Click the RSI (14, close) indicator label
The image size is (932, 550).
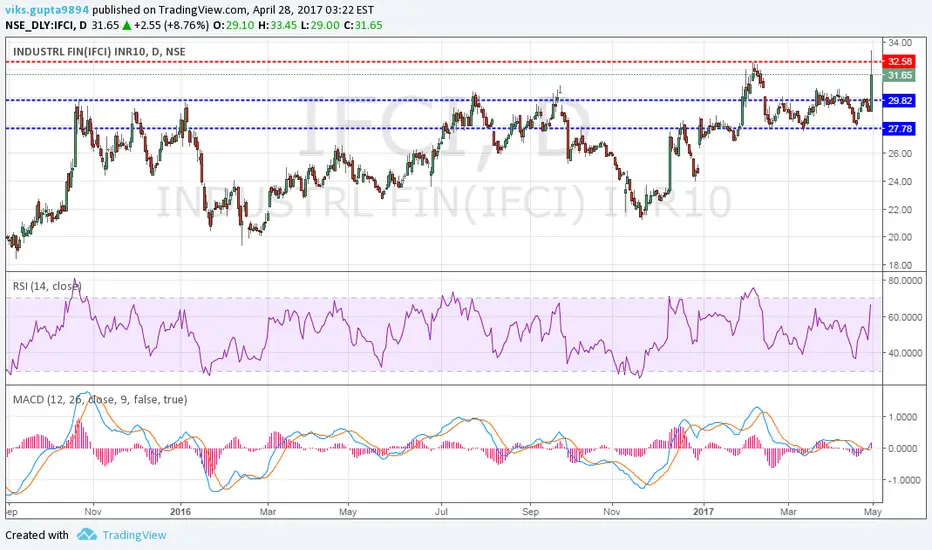pyautogui.click(x=47, y=286)
